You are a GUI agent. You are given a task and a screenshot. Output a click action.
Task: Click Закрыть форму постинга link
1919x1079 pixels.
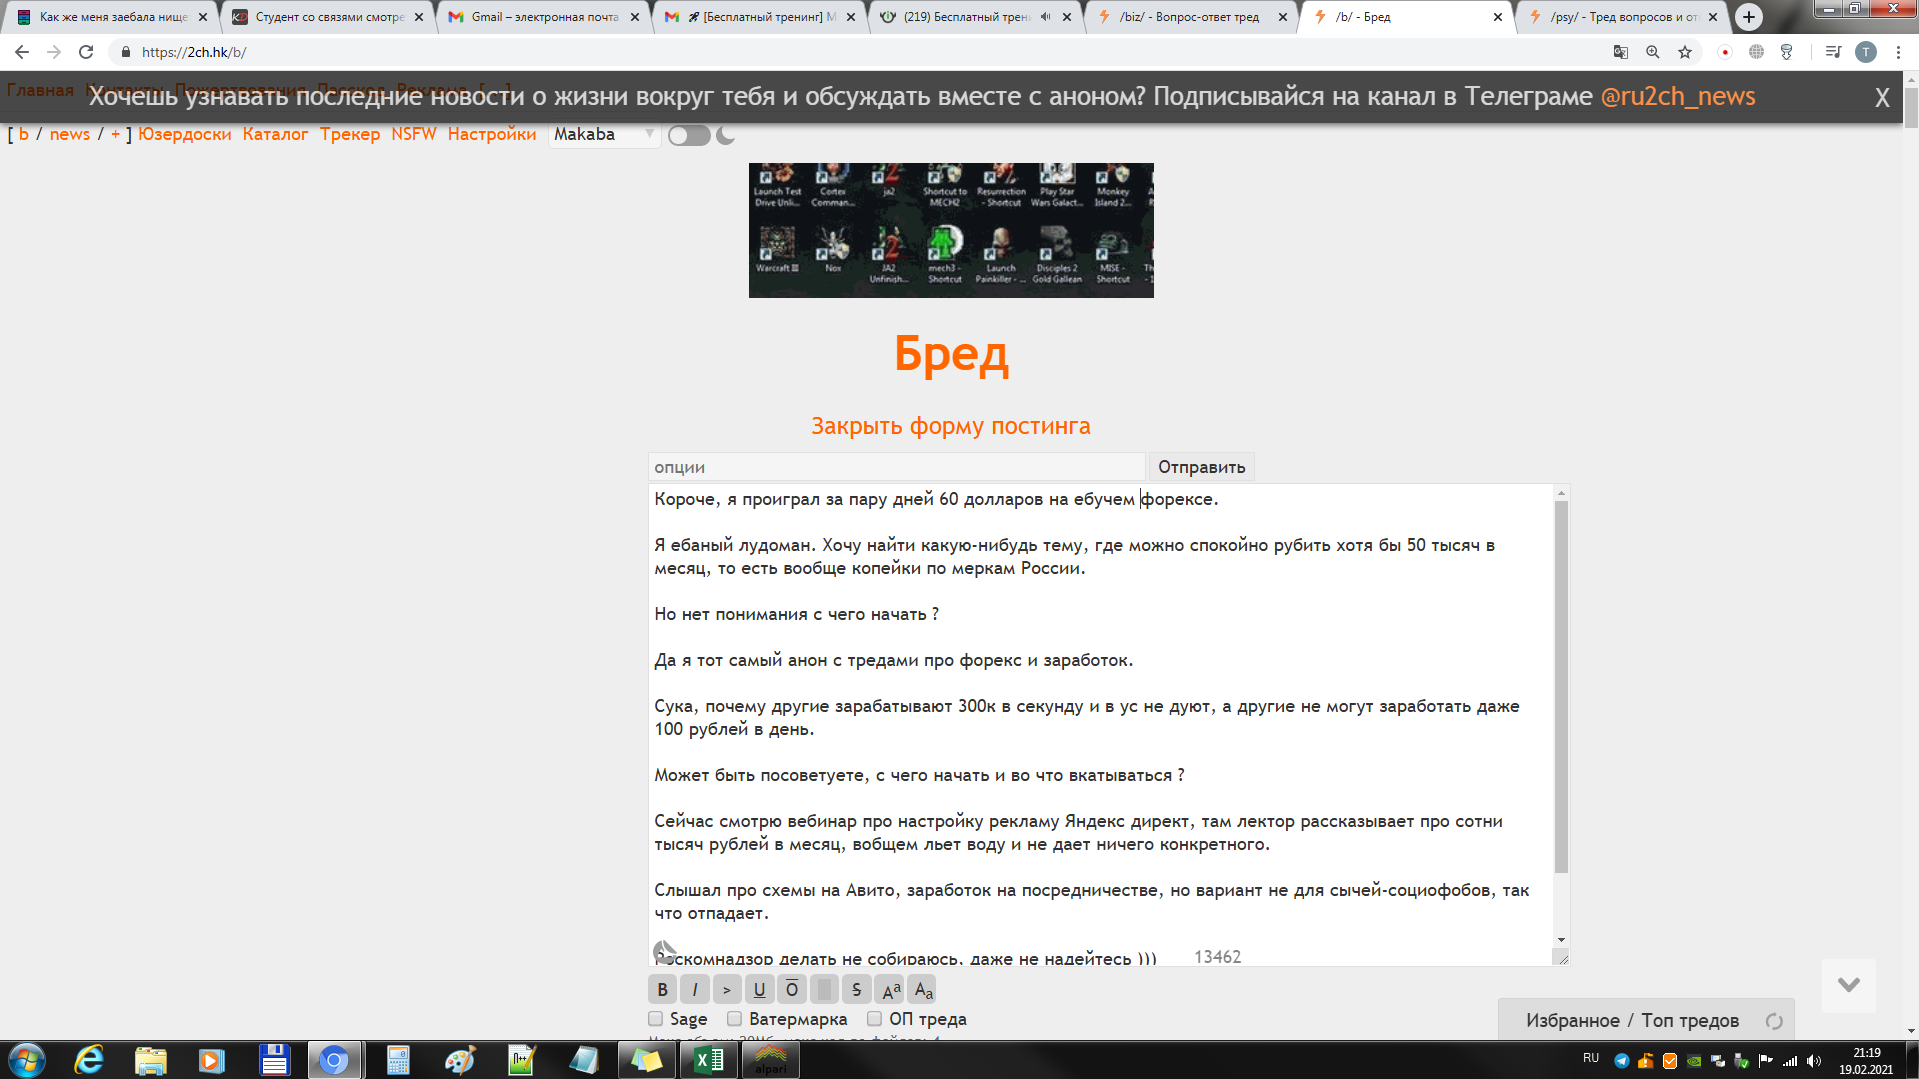point(950,426)
